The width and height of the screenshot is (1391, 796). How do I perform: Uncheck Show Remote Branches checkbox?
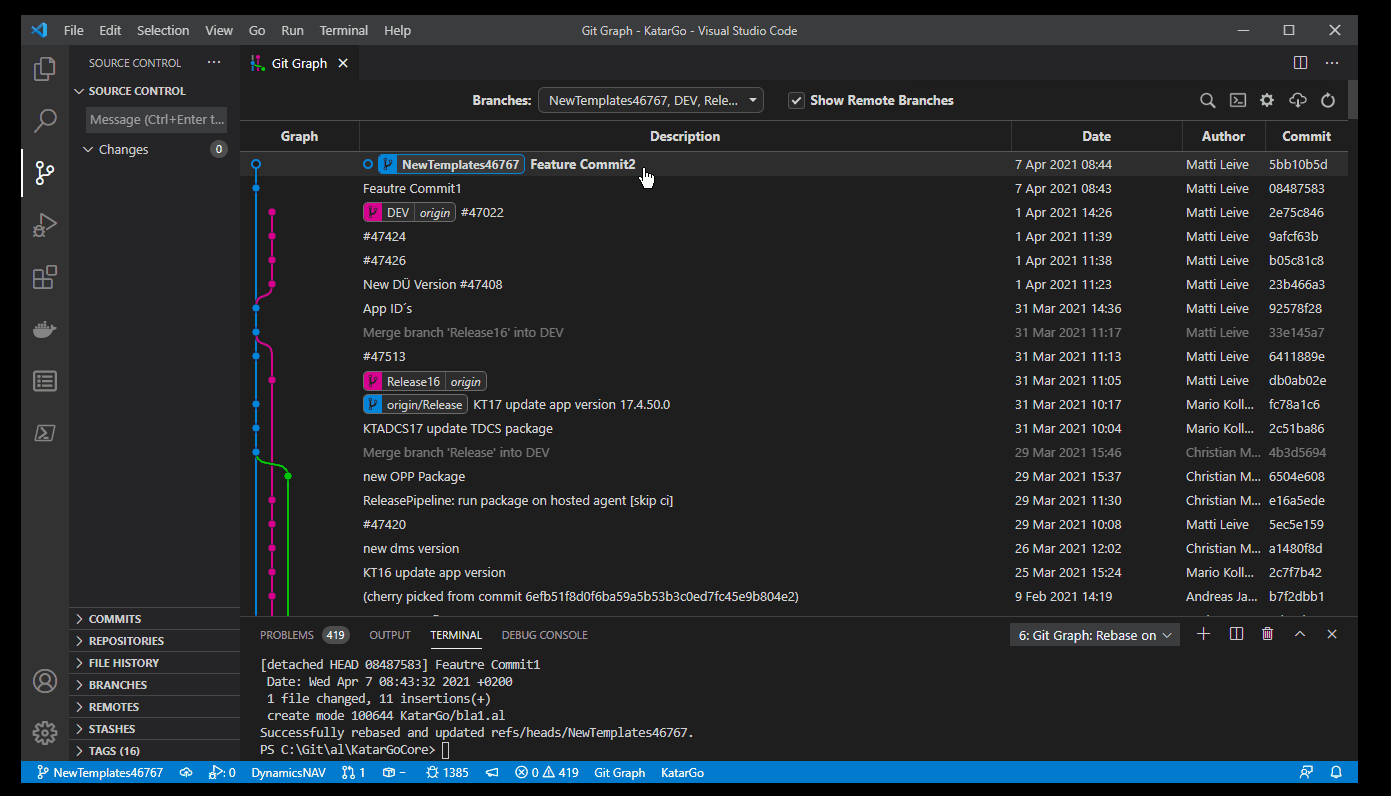(x=796, y=100)
